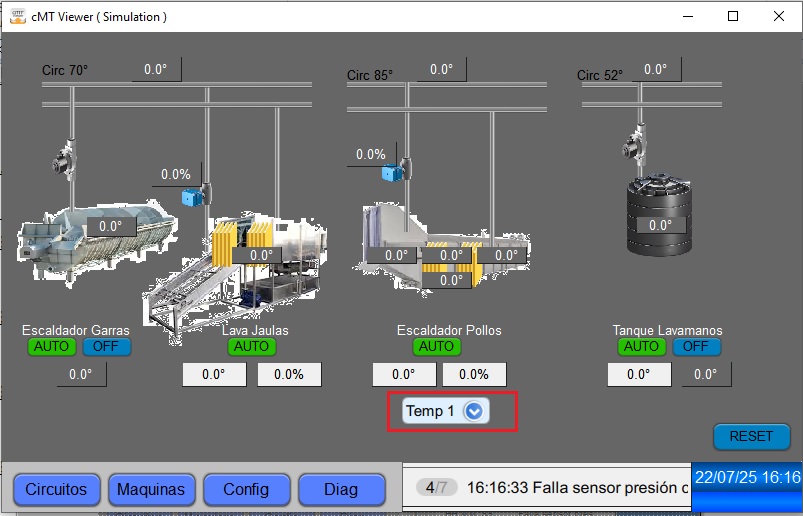Select the Escaldador Garras machine image
Image resolution: width=803 pixels, height=516 pixels.
pos(97,242)
